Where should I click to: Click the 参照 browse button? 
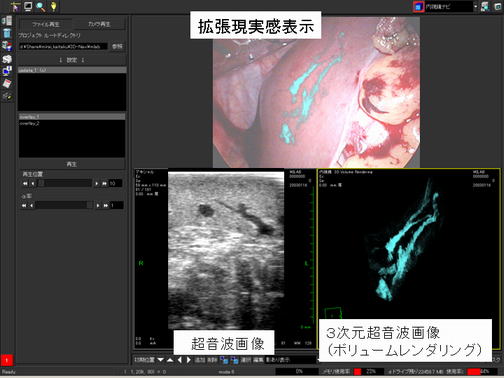click(117, 46)
